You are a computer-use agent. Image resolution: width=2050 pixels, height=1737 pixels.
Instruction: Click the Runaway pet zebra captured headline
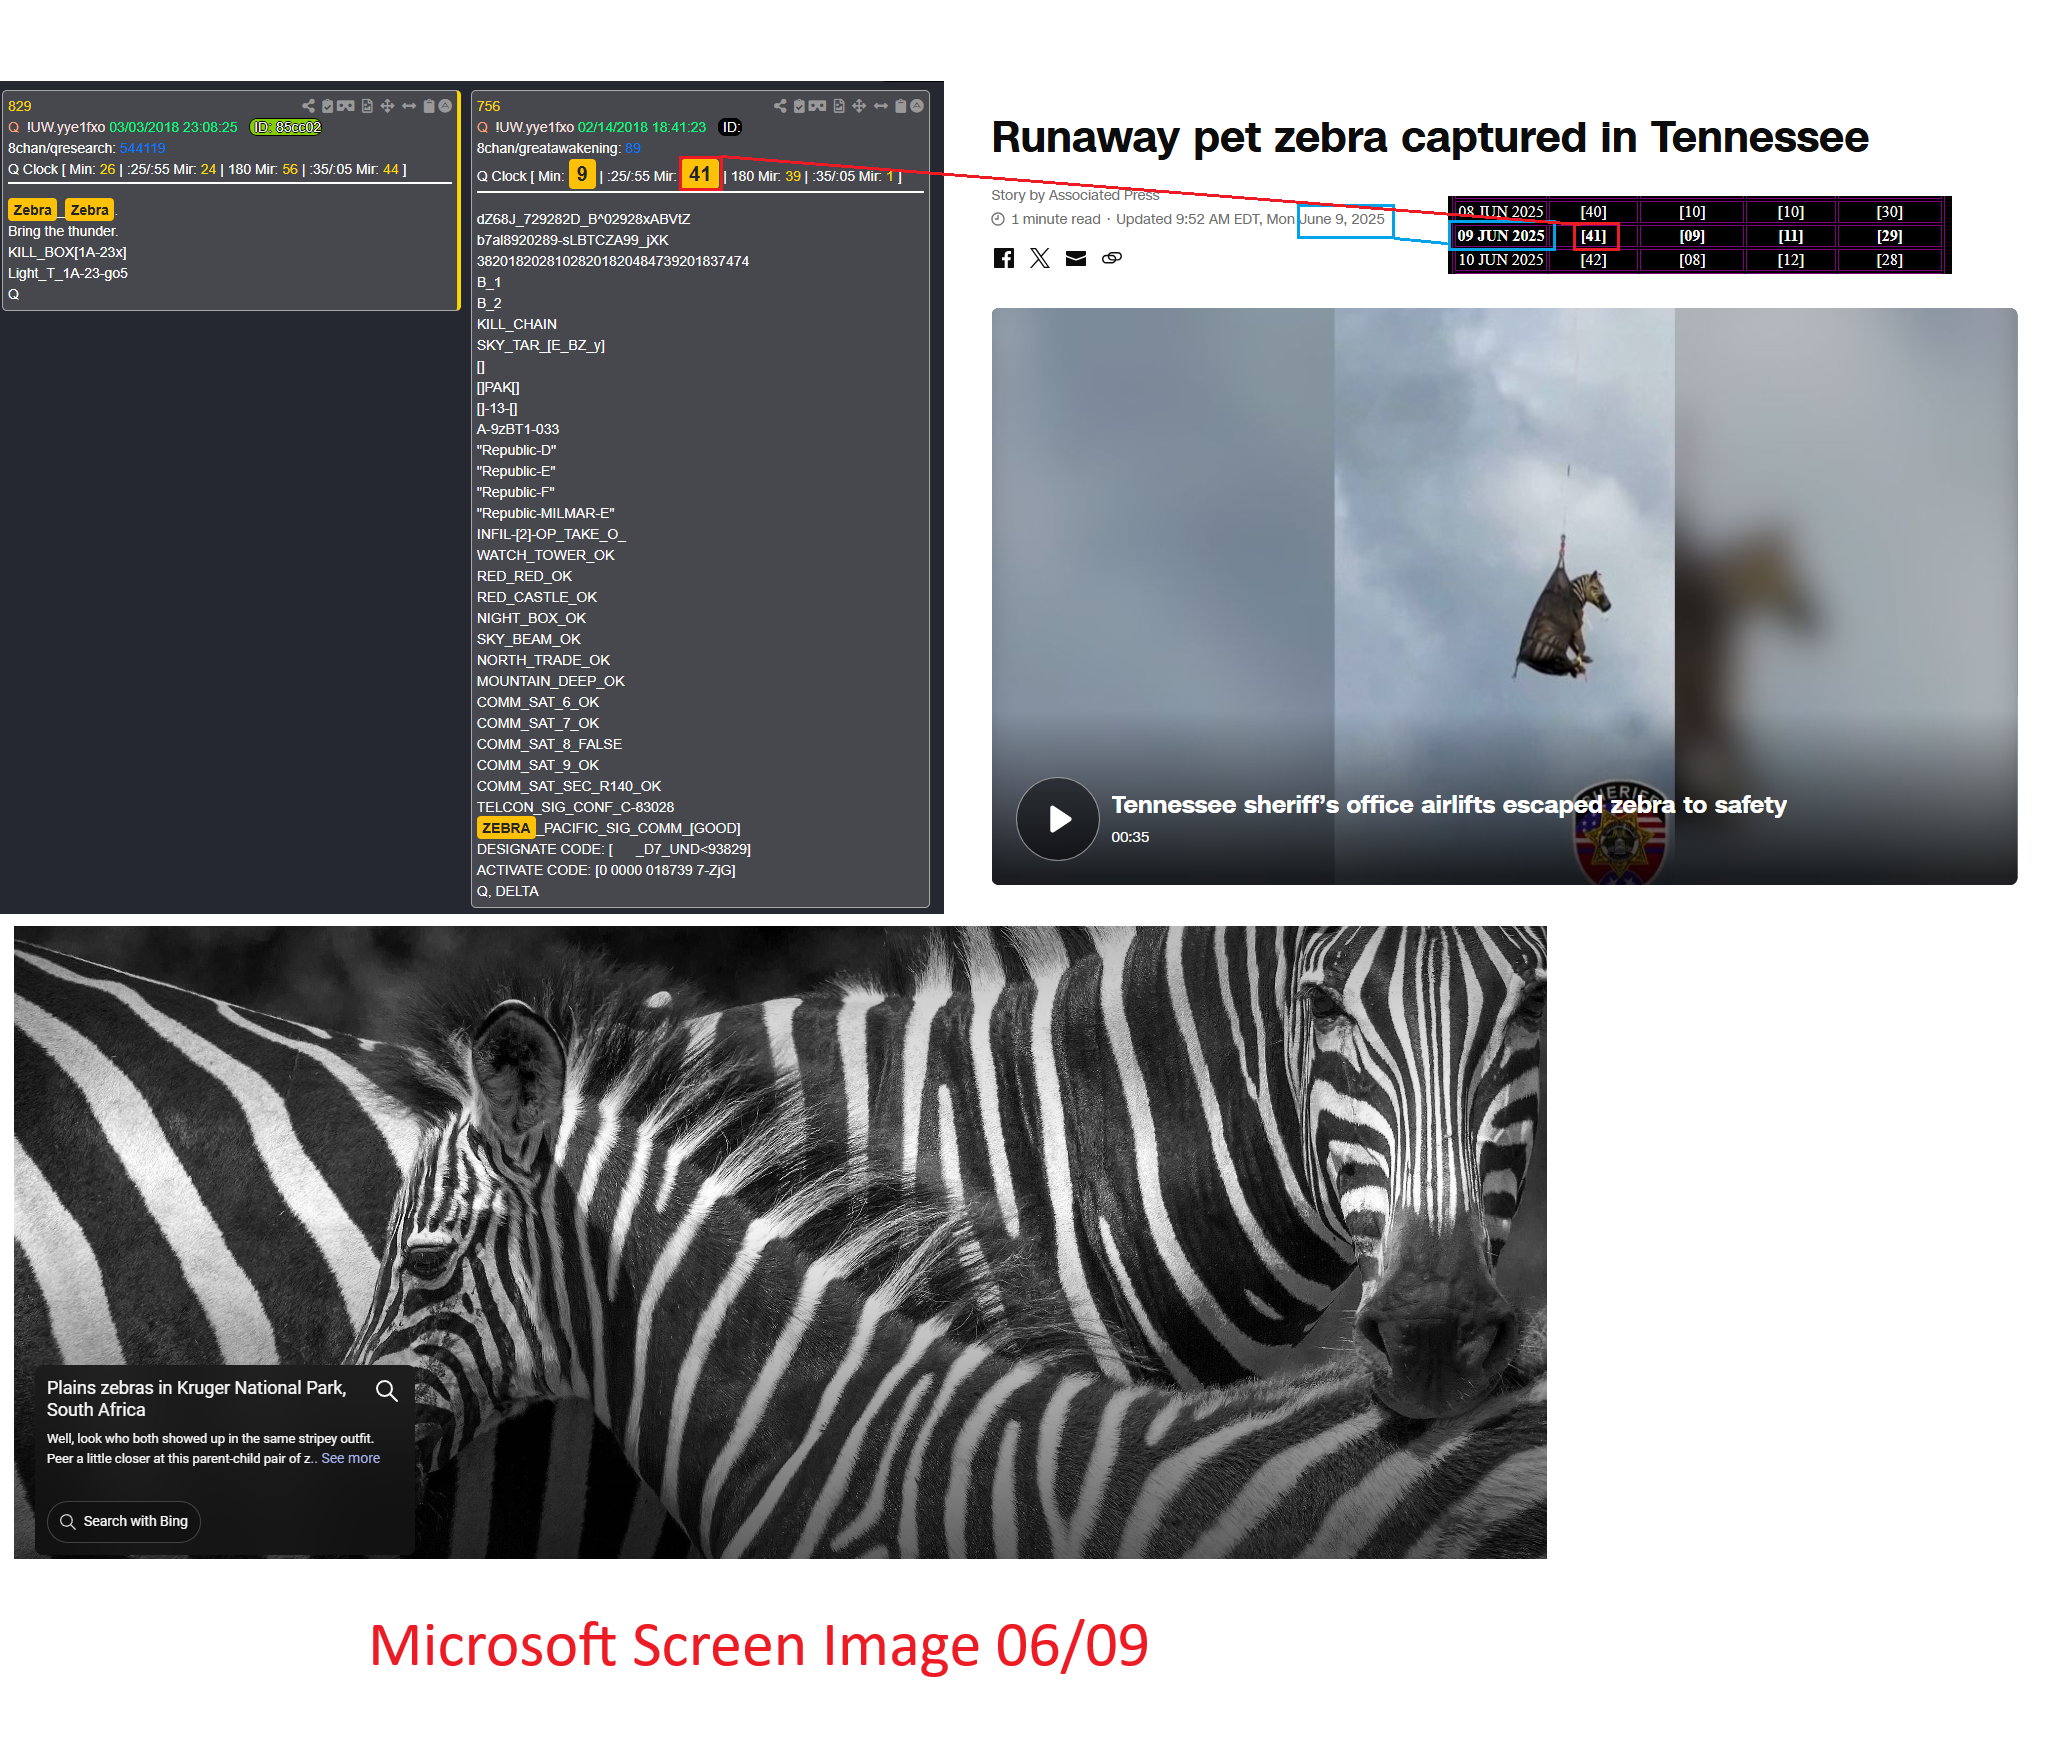pyautogui.click(x=1430, y=137)
